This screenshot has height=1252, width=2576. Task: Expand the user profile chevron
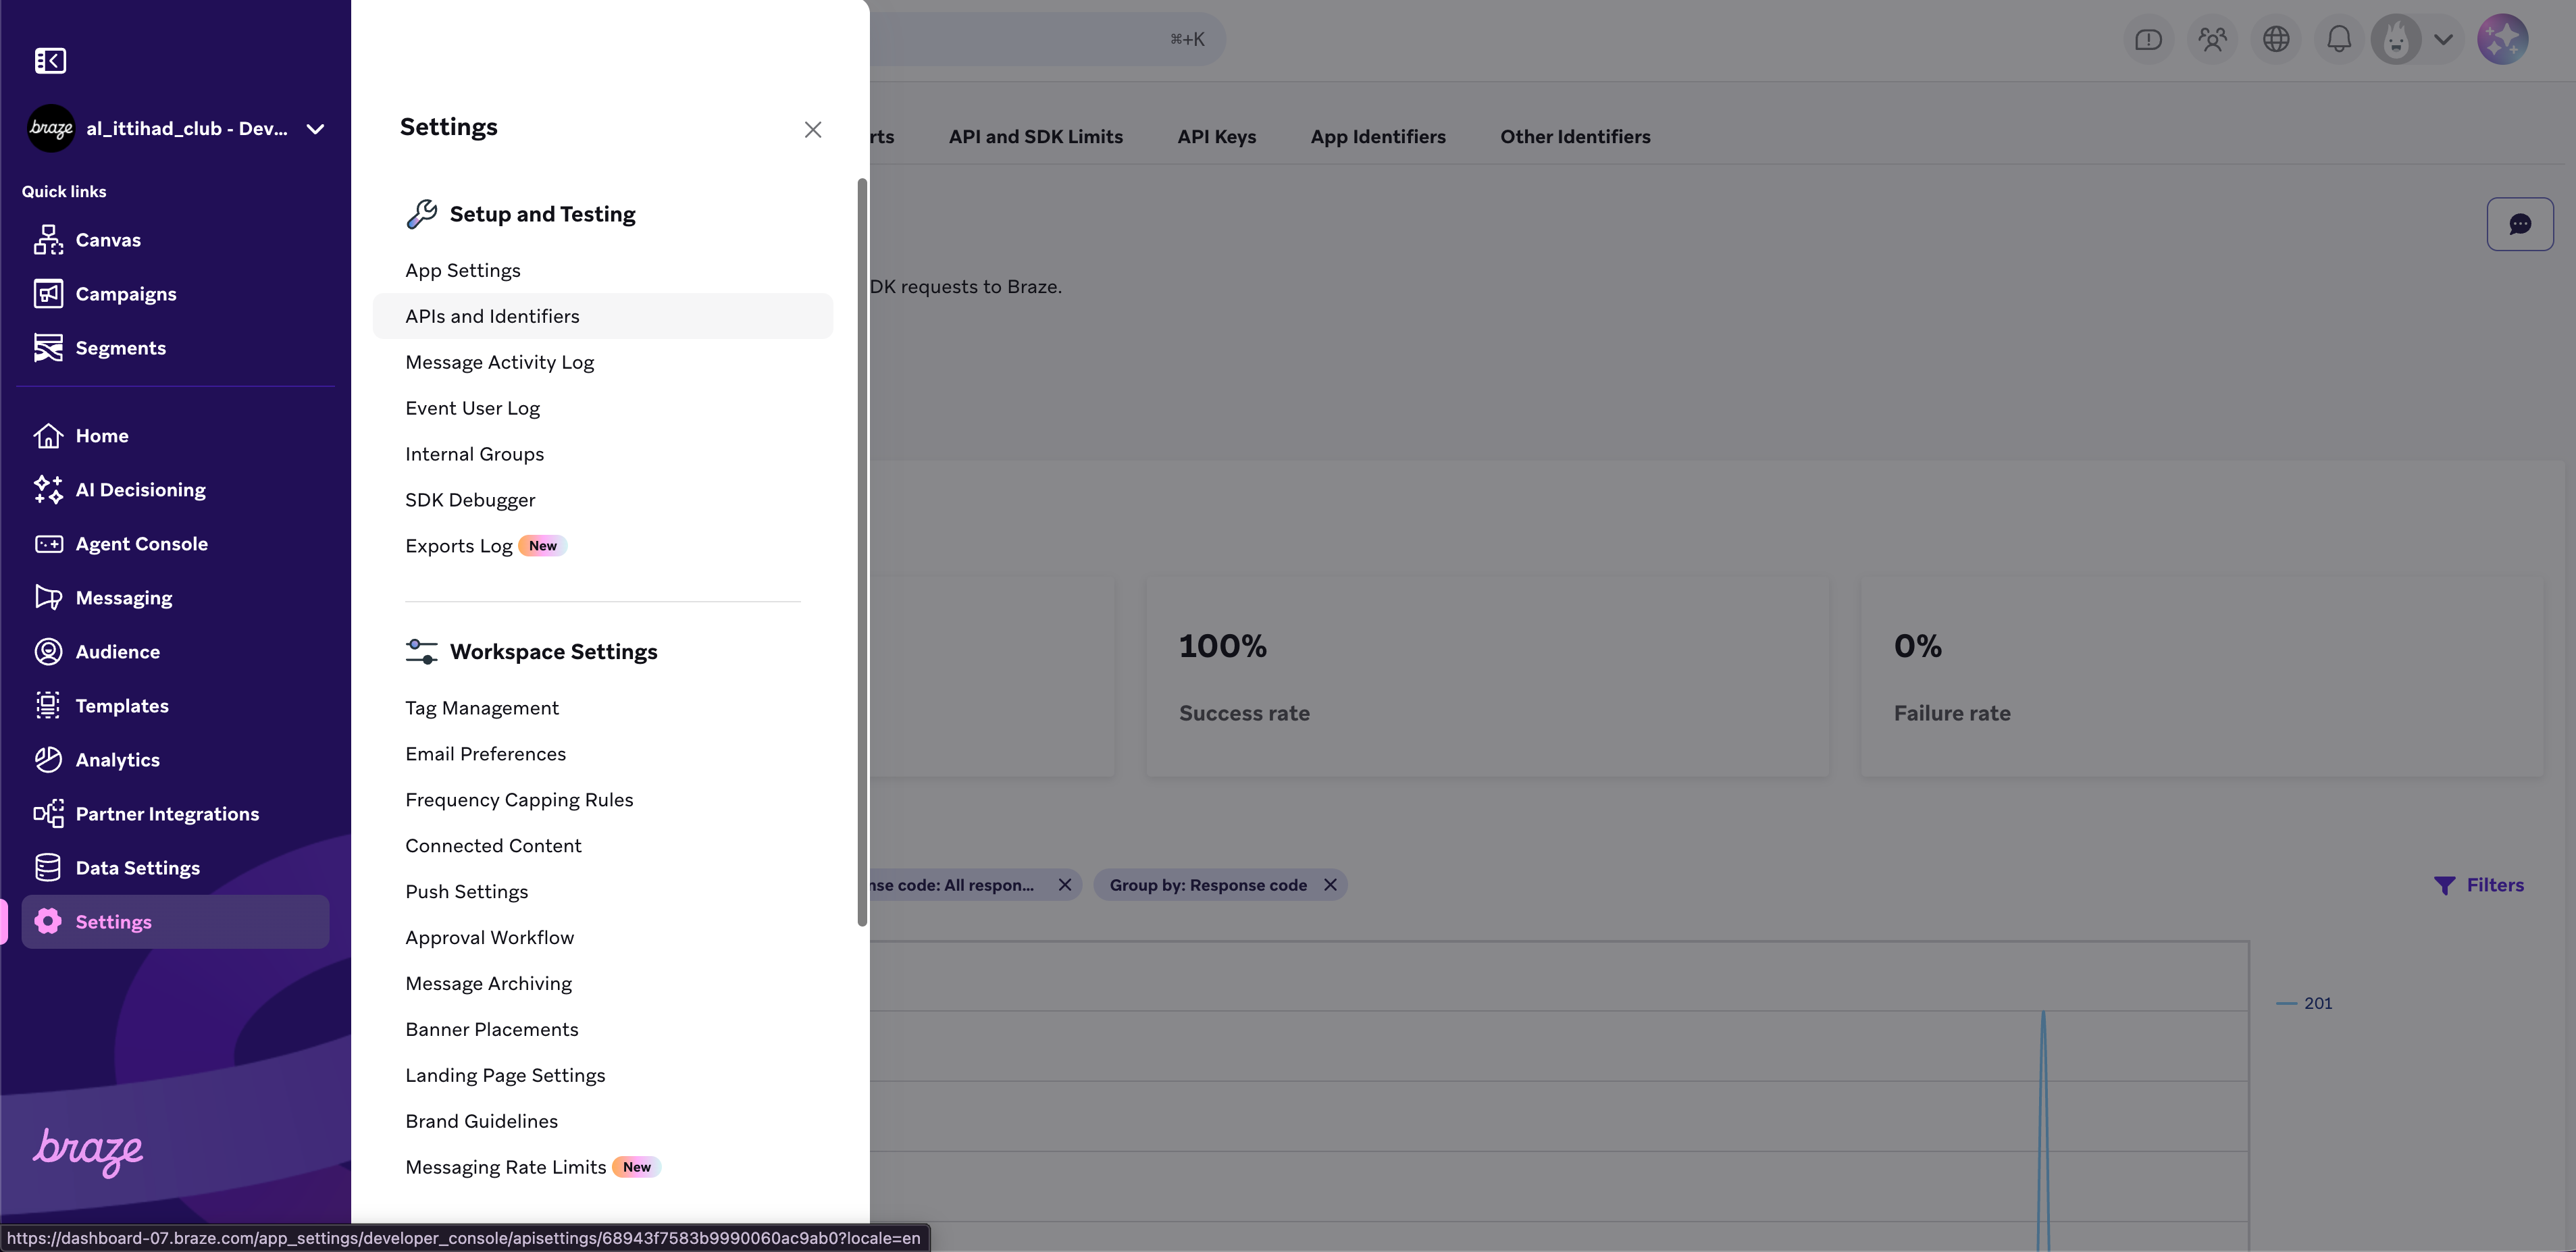[2443, 40]
